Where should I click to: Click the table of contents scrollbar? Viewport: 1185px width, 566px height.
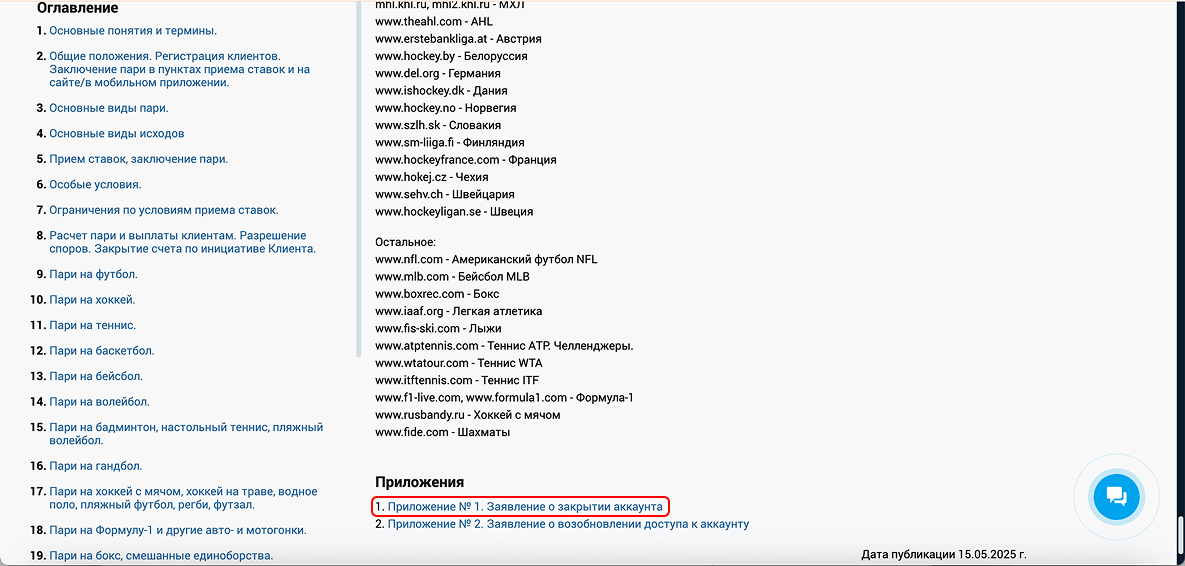359,178
